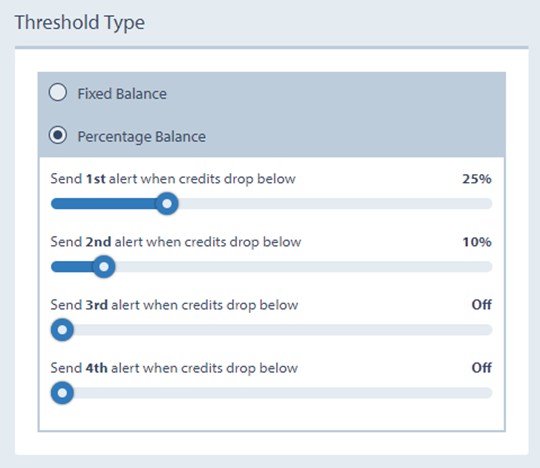Click the 'Send 1st alert when credits drop below' label
Image resolution: width=540 pixels, height=468 pixels.
pos(173,179)
